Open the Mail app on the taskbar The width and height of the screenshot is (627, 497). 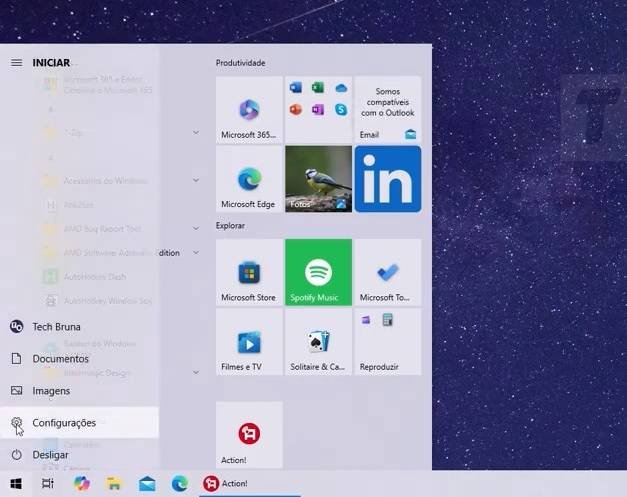pyautogui.click(x=147, y=484)
